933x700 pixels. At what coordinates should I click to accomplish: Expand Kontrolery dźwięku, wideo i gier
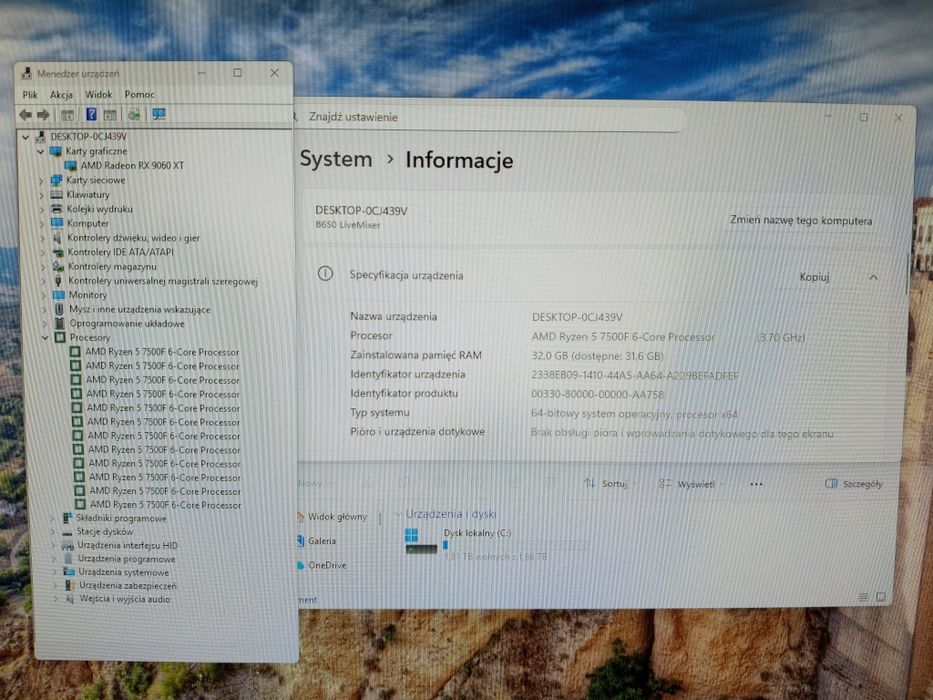(x=42, y=238)
